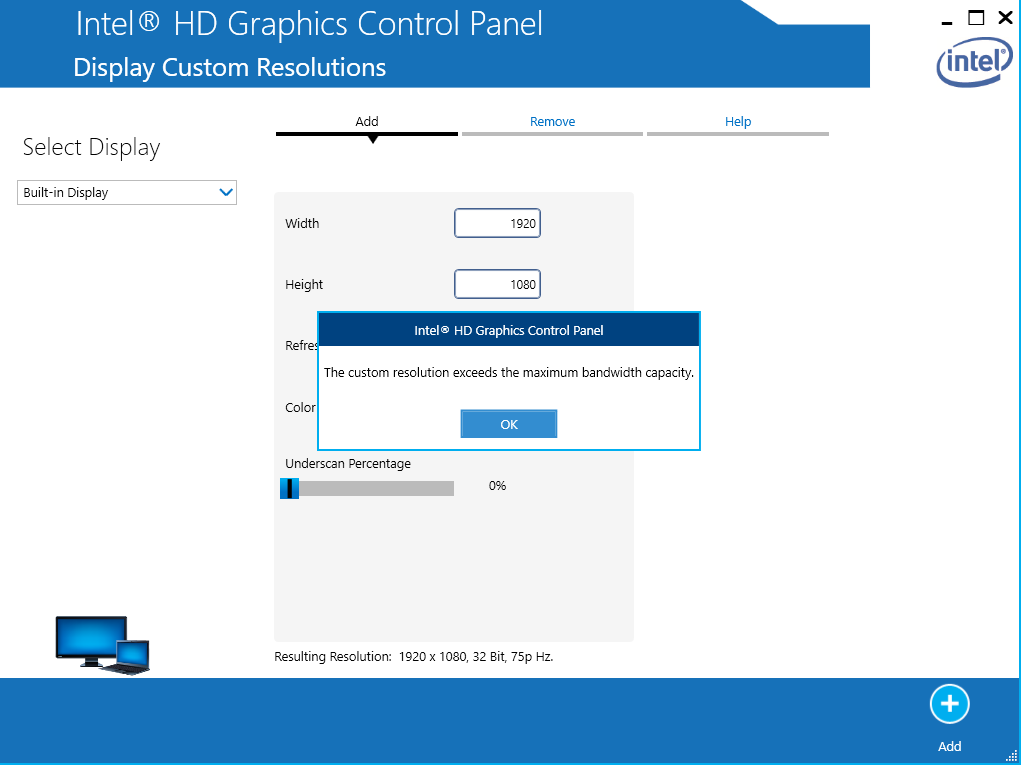Click the Width input field showing 1920
The image size is (1021, 765).
tap(497, 223)
